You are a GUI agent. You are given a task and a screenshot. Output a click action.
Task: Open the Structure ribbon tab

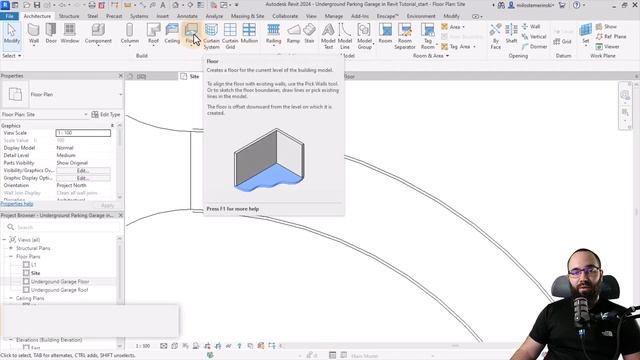coord(69,16)
